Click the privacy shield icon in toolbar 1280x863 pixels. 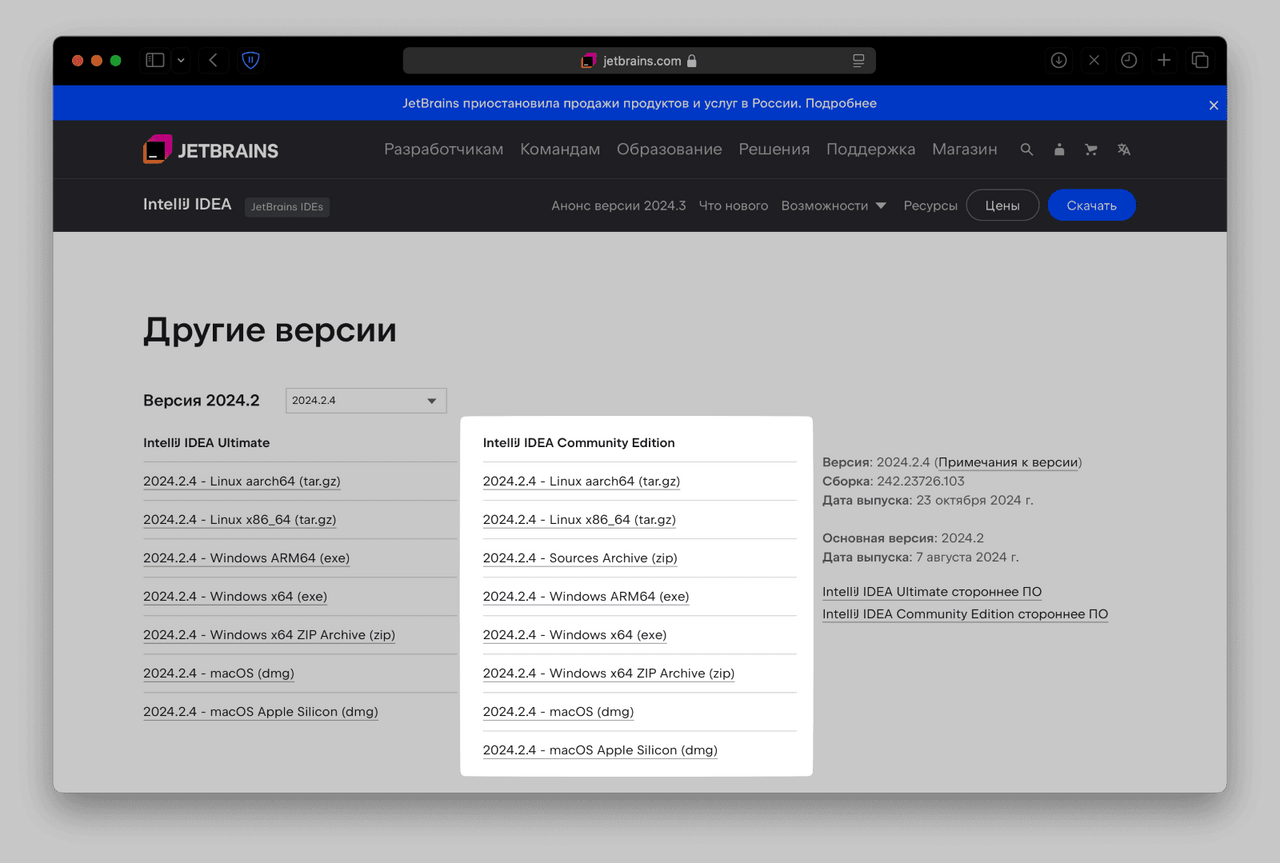coord(251,60)
